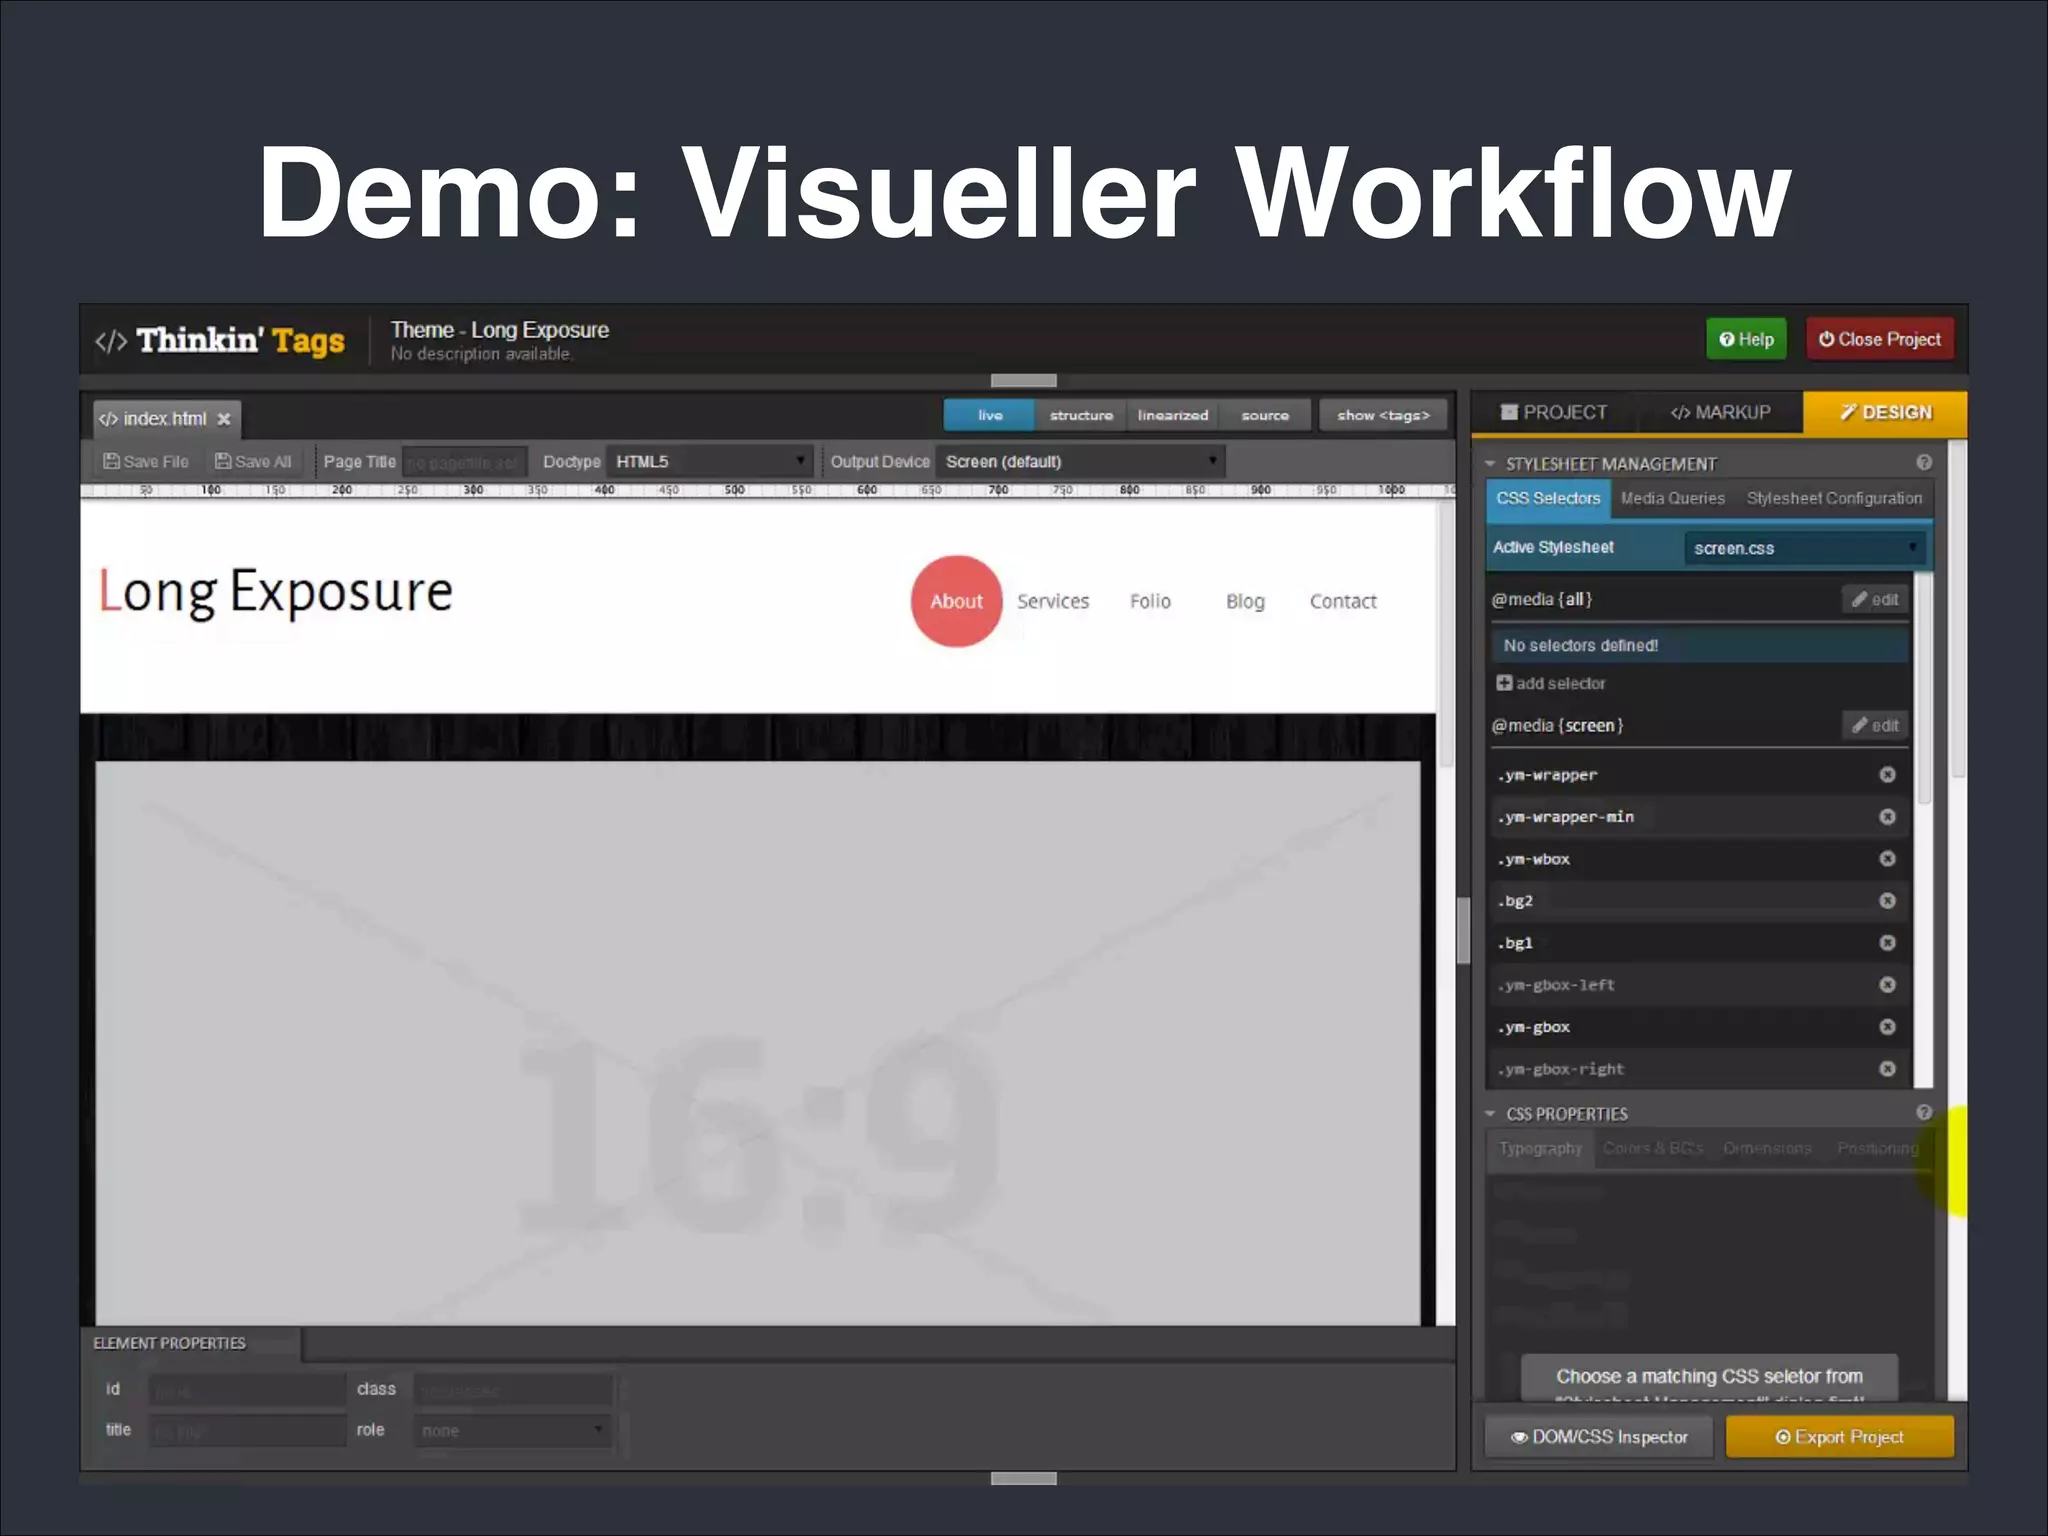Image resolution: width=2048 pixels, height=1536 pixels.
Task: Collapse the CSS Properties section
Action: [x=1491, y=1114]
